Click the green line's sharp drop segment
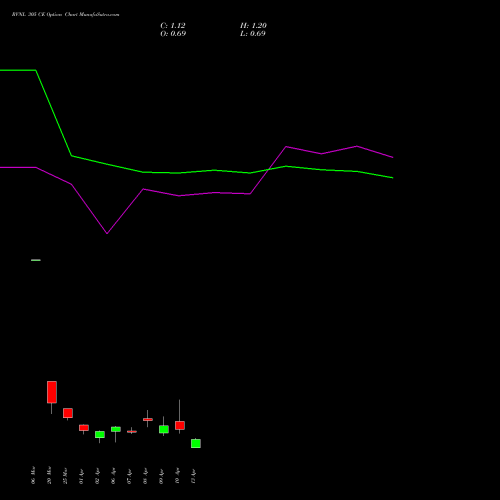This screenshot has height=500, width=500. tap(54, 113)
